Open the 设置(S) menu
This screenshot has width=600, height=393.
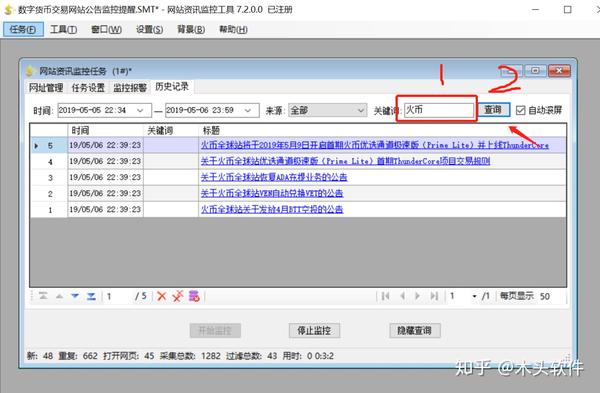click(x=149, y=29)
